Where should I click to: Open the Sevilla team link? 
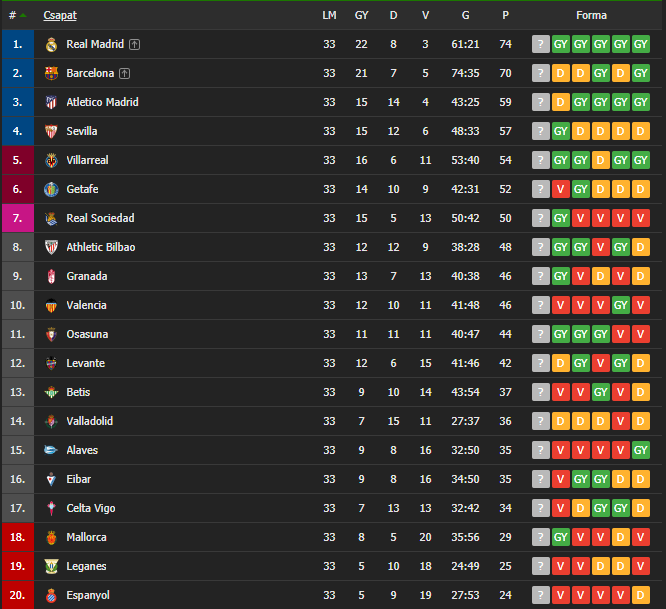[x=82, y=131]
